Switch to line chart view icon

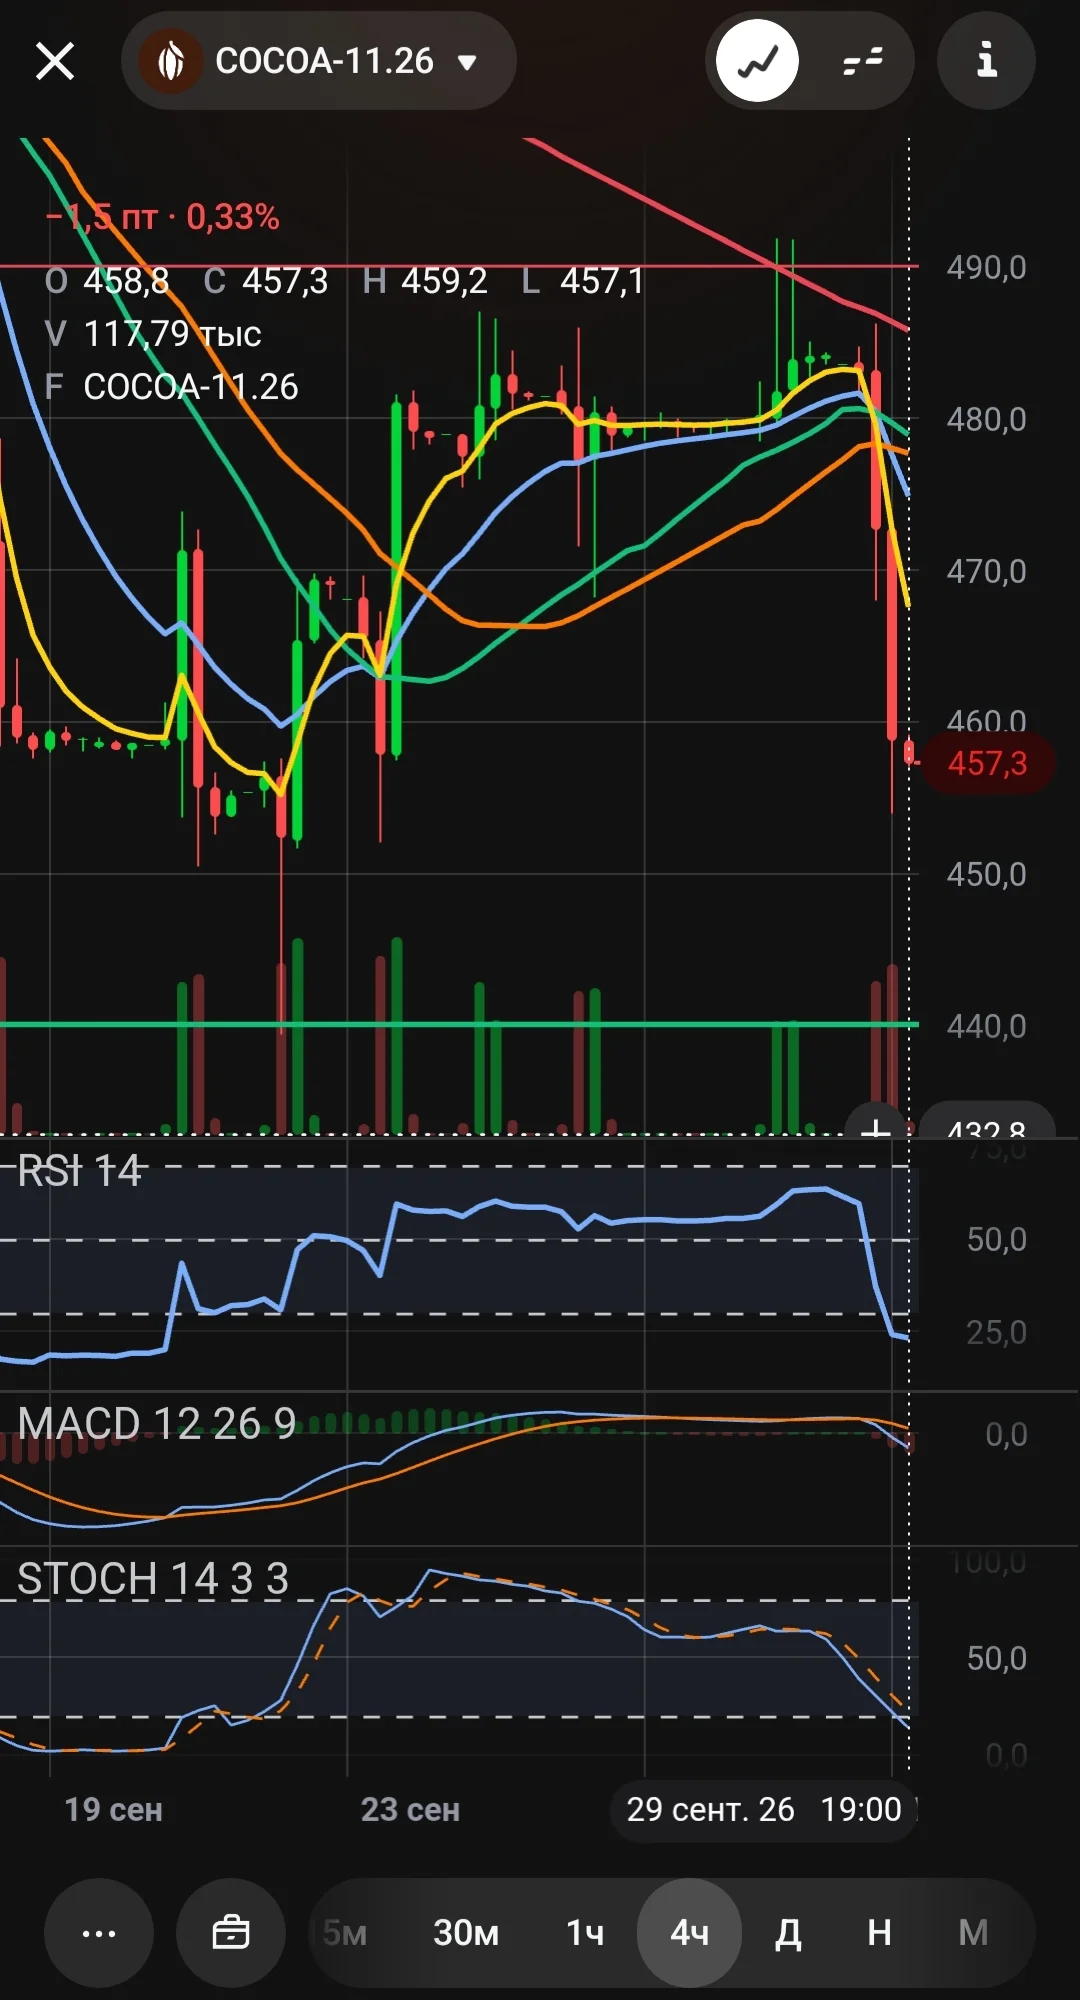click(758, 61)
